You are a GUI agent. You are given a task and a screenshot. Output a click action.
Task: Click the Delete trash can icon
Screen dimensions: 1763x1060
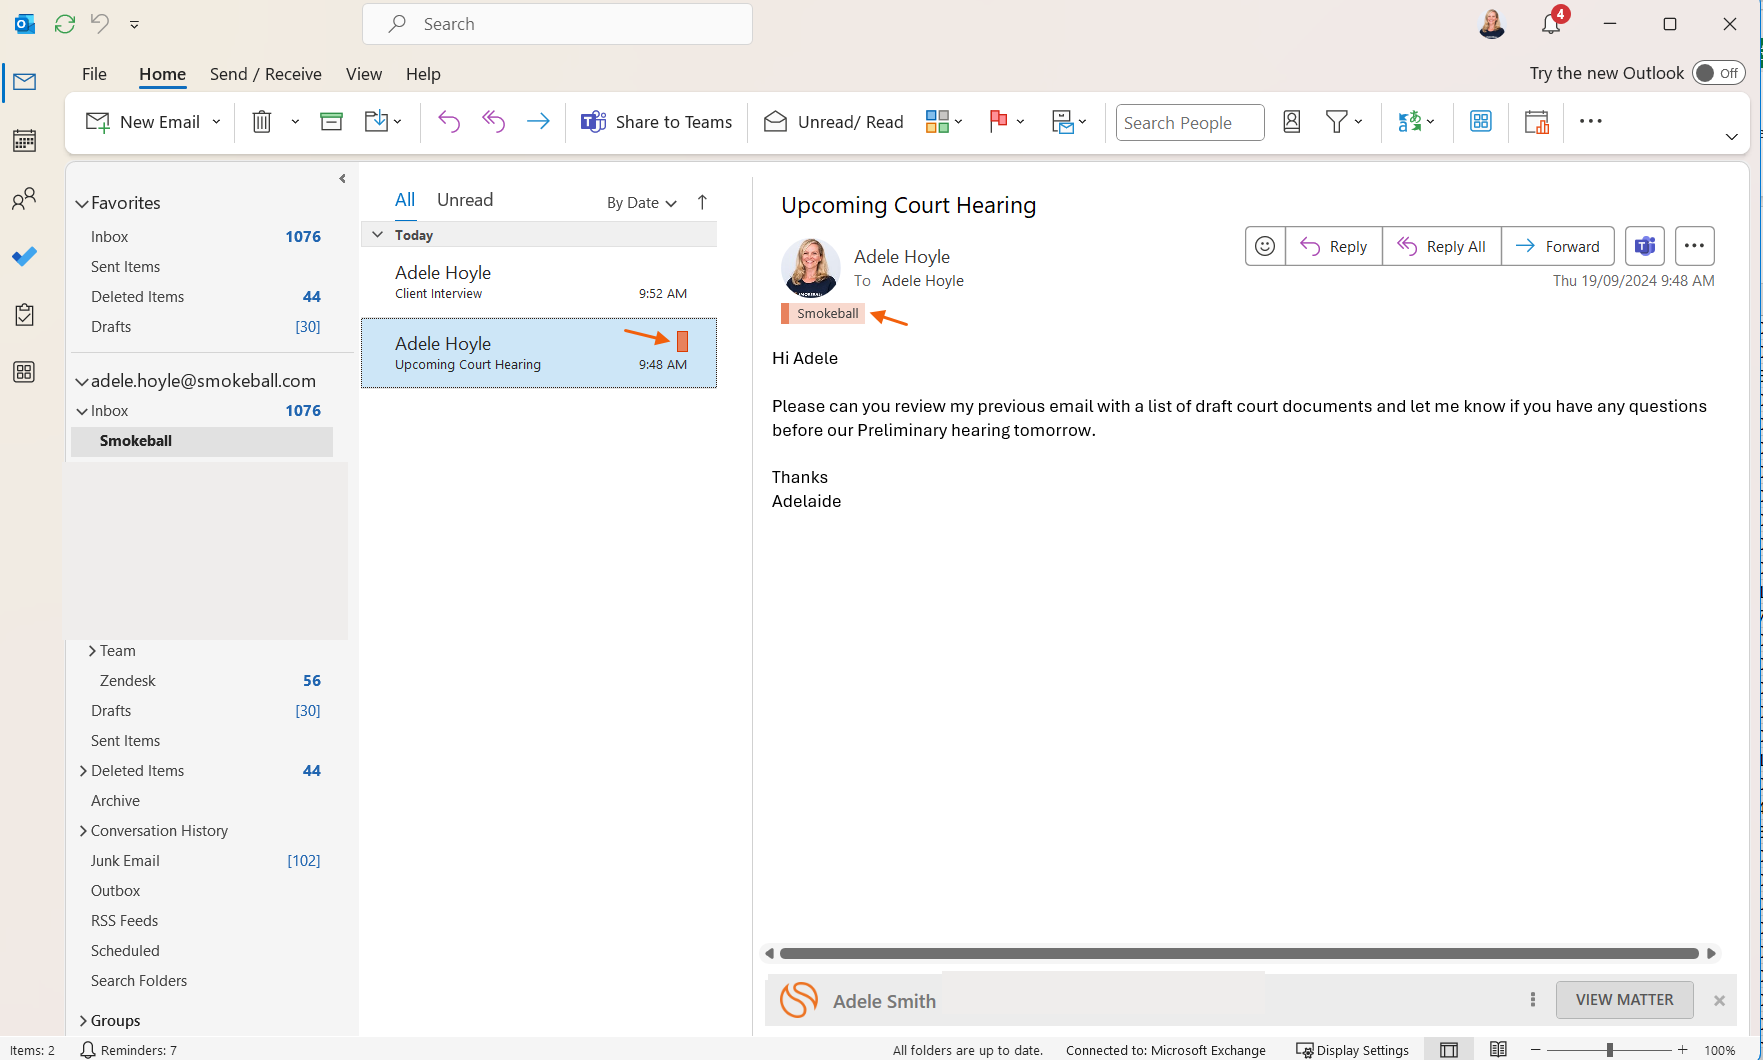tap(261, 122)
